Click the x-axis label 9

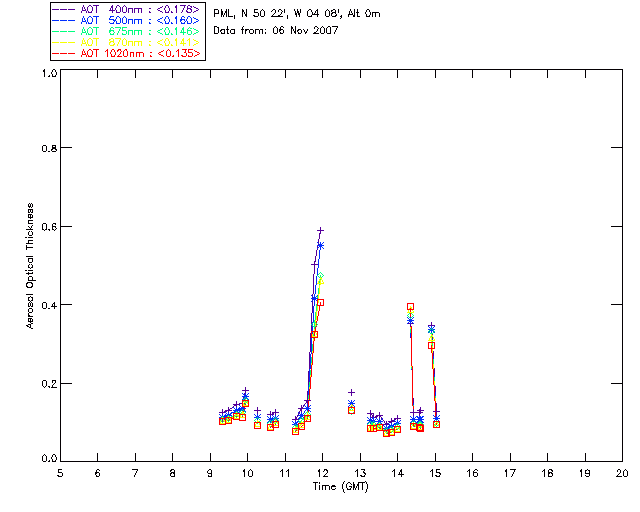pos(210,473)
